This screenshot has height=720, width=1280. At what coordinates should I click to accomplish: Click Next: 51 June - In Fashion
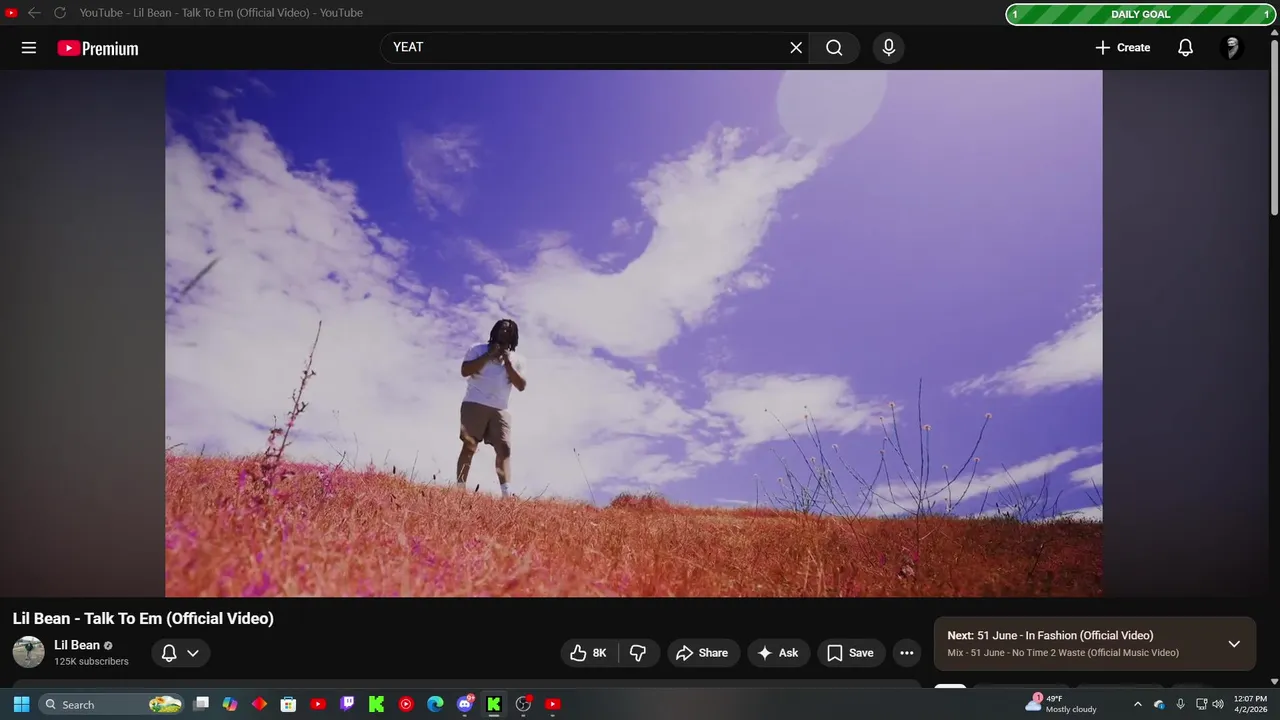click(1050, 635)
